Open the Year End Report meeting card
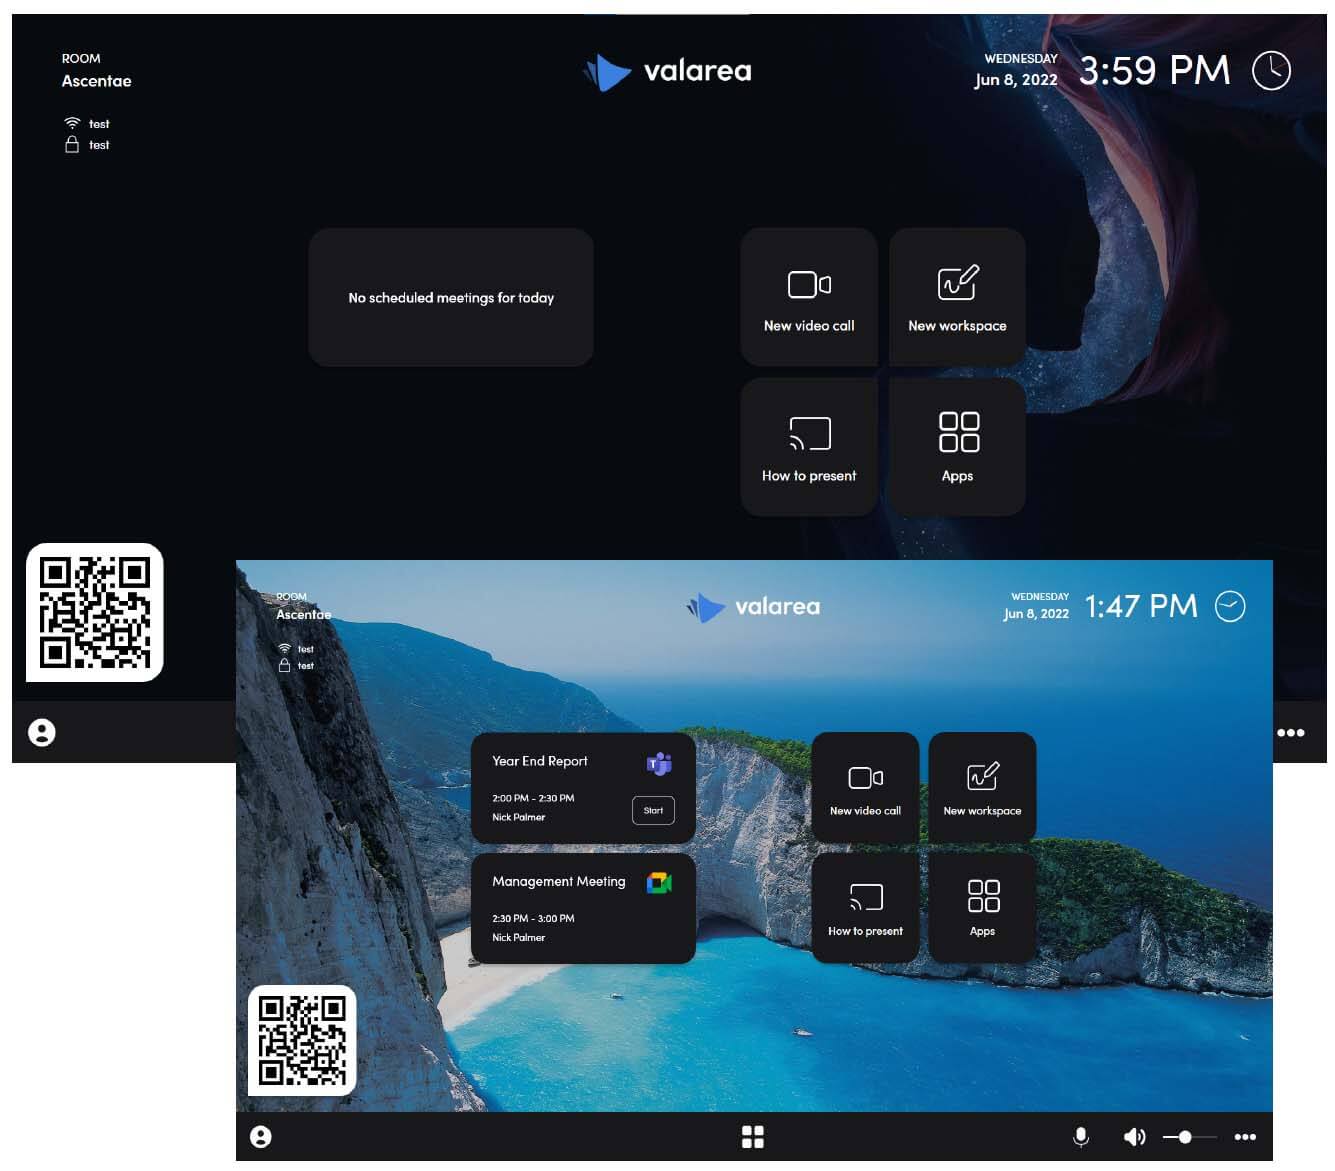 point(583,788)
